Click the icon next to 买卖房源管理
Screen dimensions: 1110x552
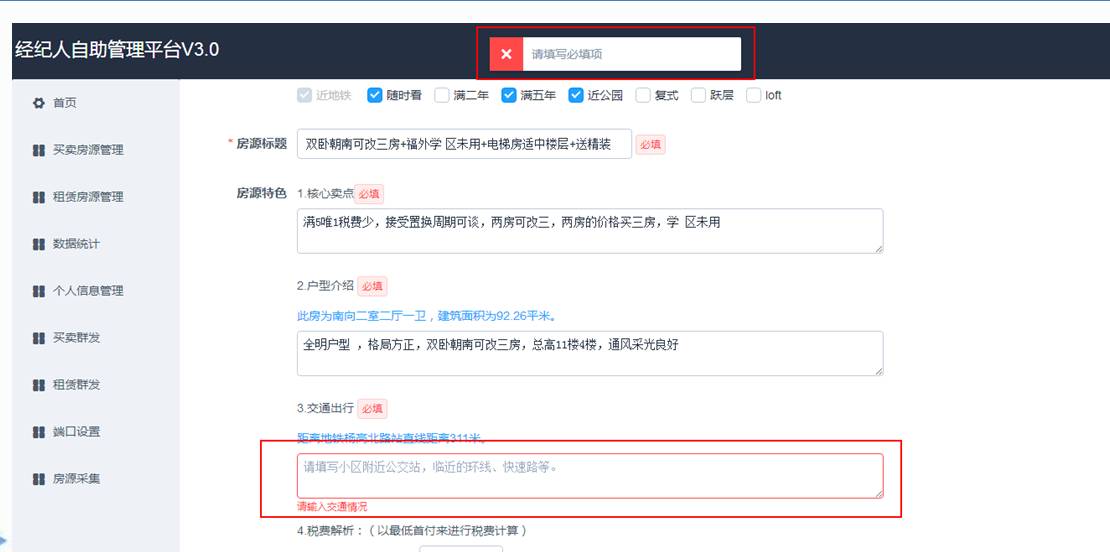tap(39, 150)
